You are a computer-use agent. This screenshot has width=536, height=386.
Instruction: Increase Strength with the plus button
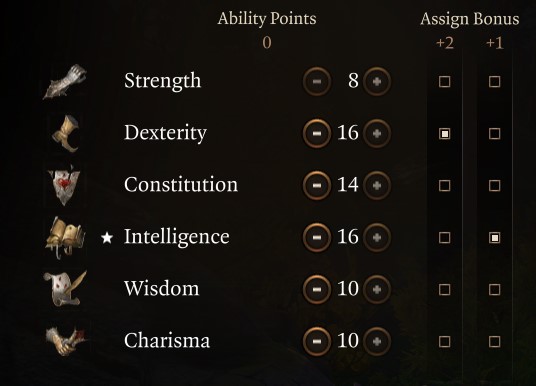click(x=377, y=82)
